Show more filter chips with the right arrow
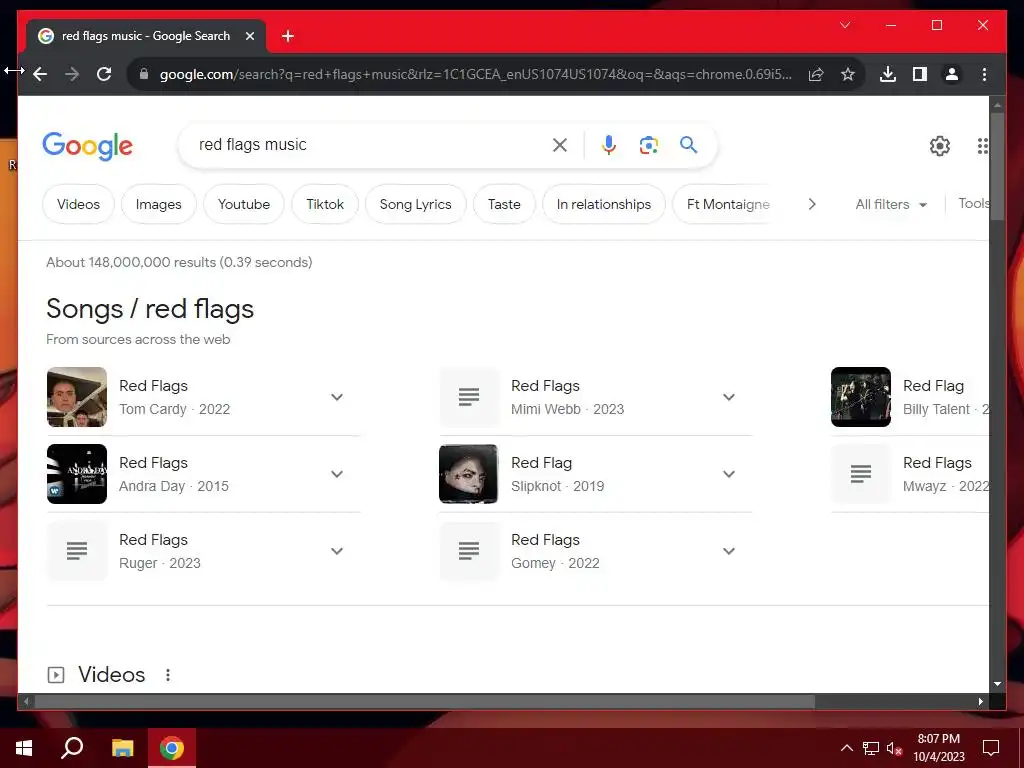The width and height of the screenshot is (1024, 768). click(812, 204)
